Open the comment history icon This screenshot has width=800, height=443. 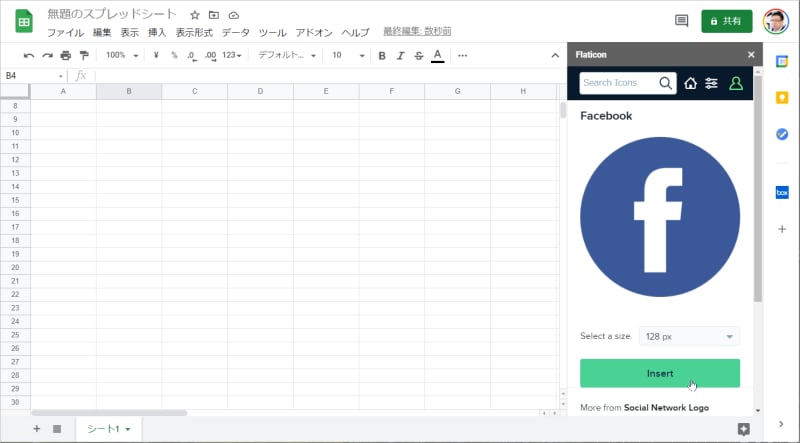point(682,21)
